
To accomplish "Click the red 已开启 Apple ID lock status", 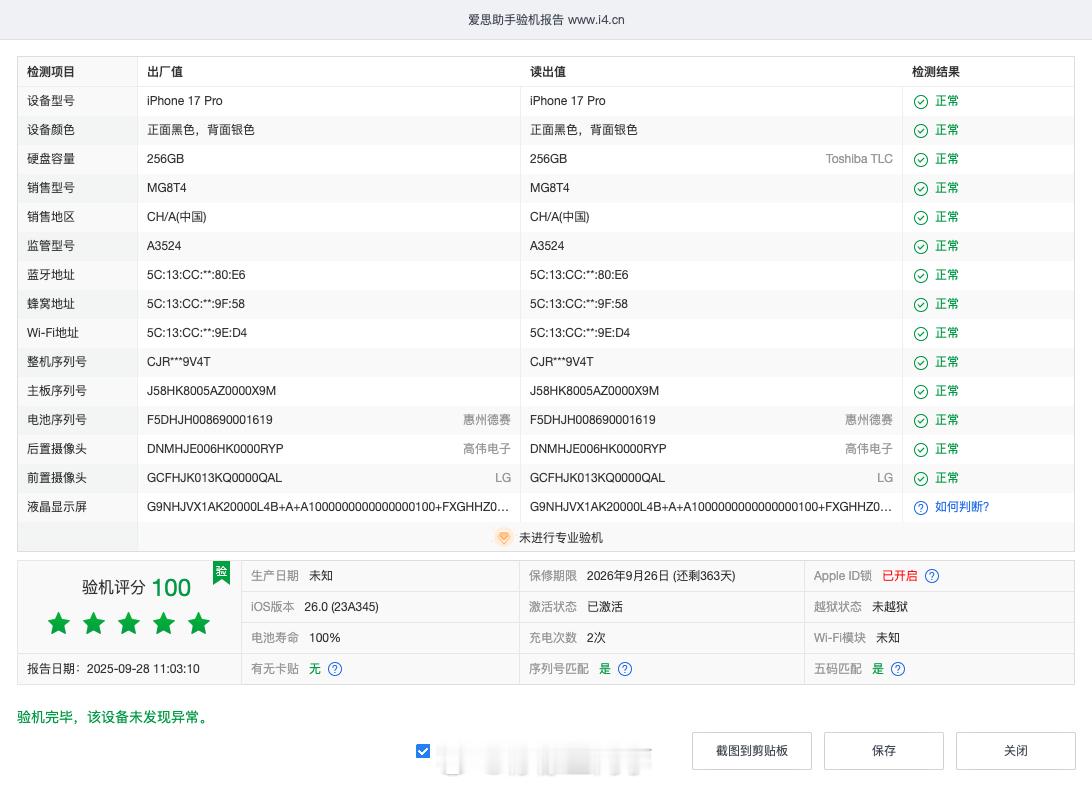I will click(900, 576).
